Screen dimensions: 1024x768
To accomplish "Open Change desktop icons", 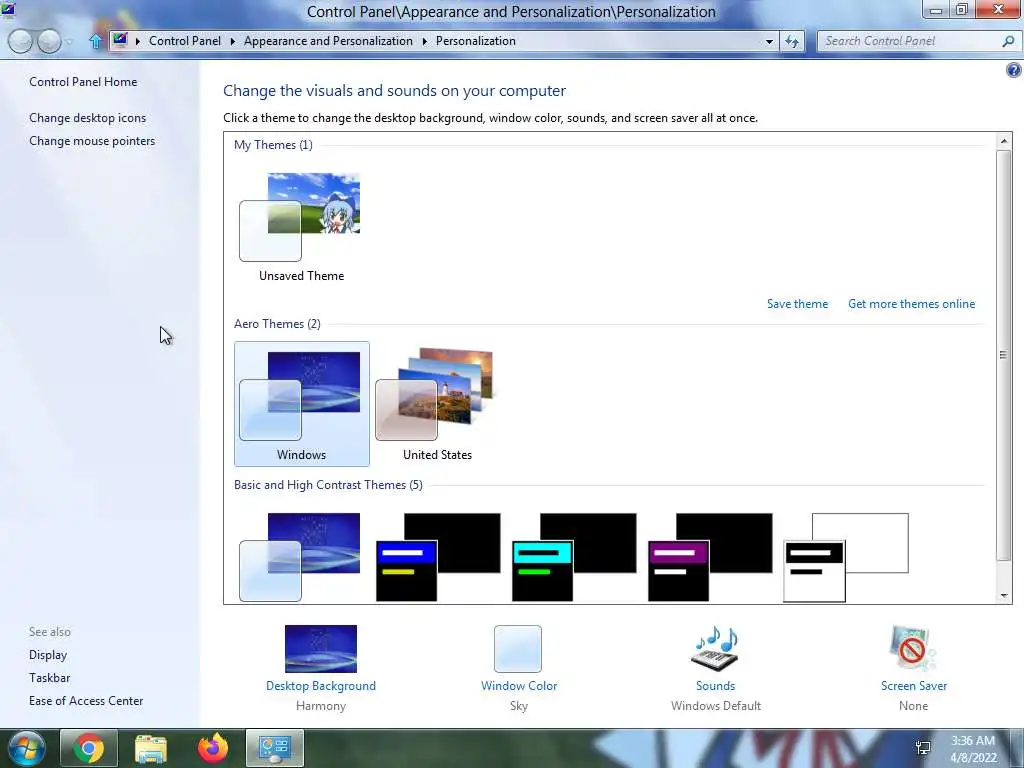I will pyautogui.click(x=88, y=118).
